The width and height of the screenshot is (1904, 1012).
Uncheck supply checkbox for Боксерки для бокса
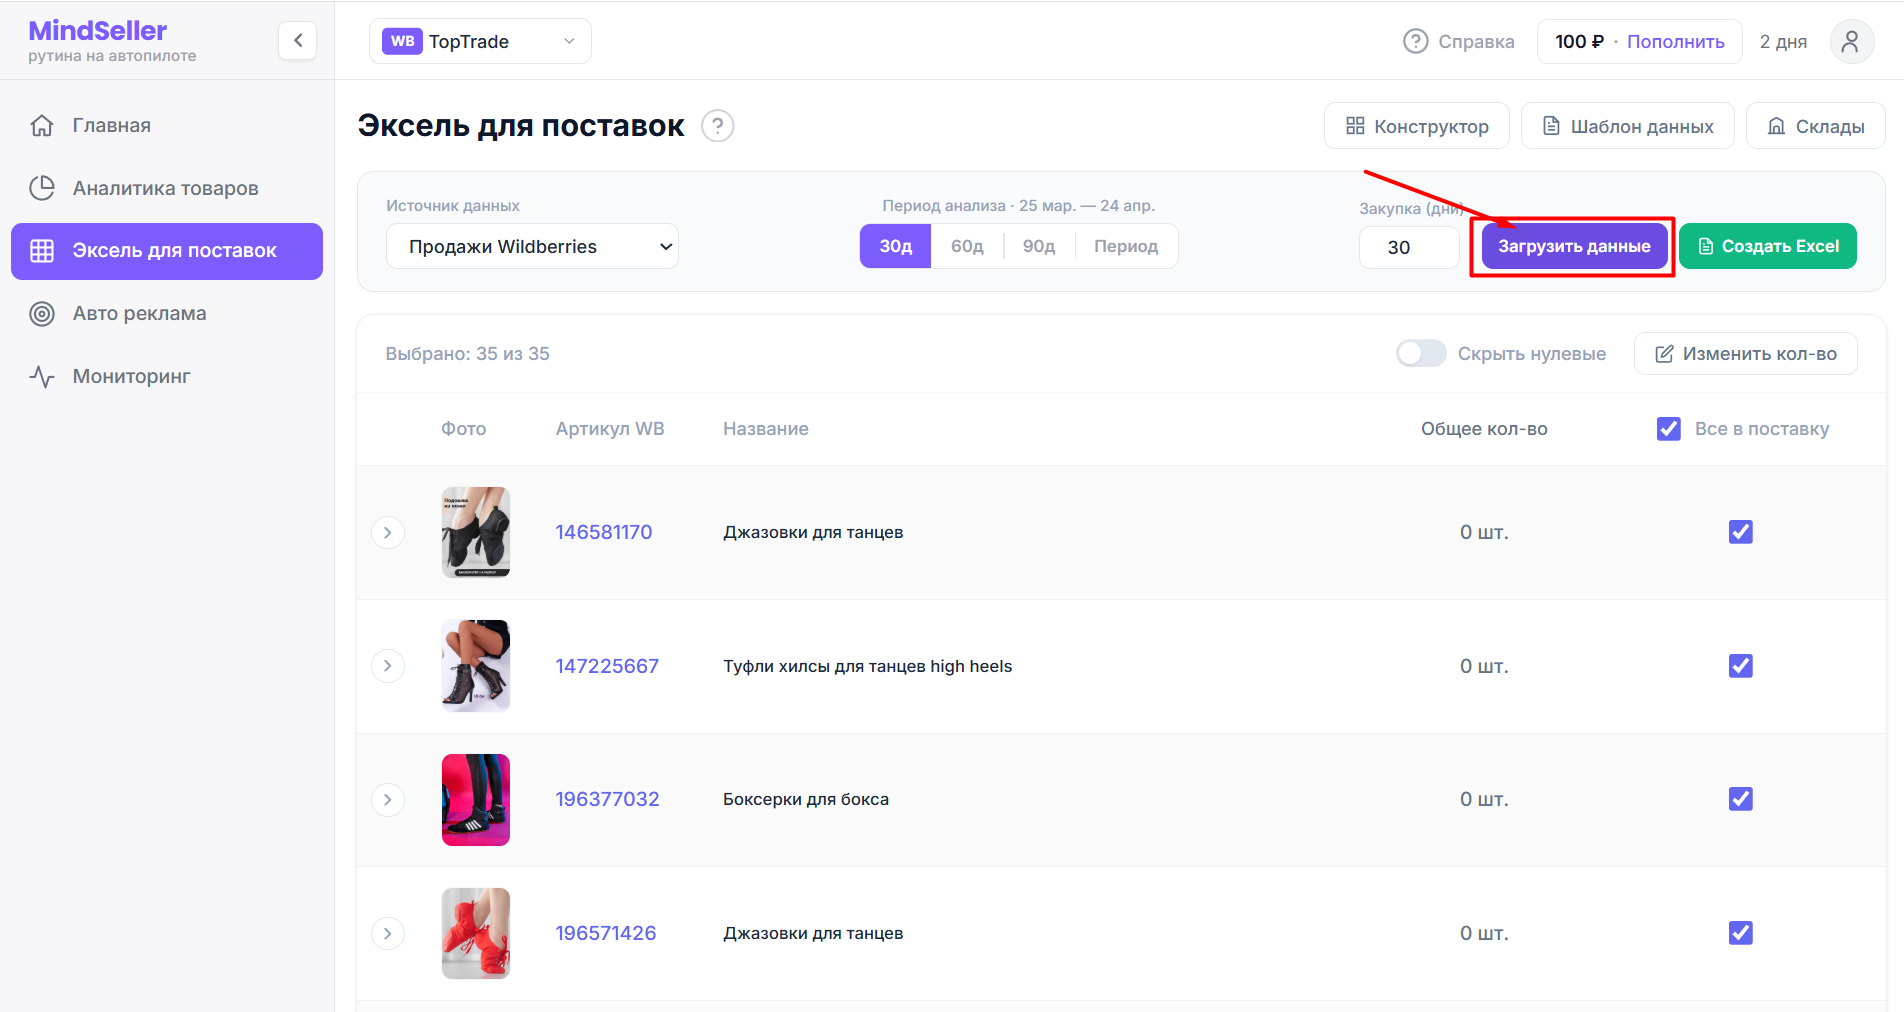(x=1741, y=799)
